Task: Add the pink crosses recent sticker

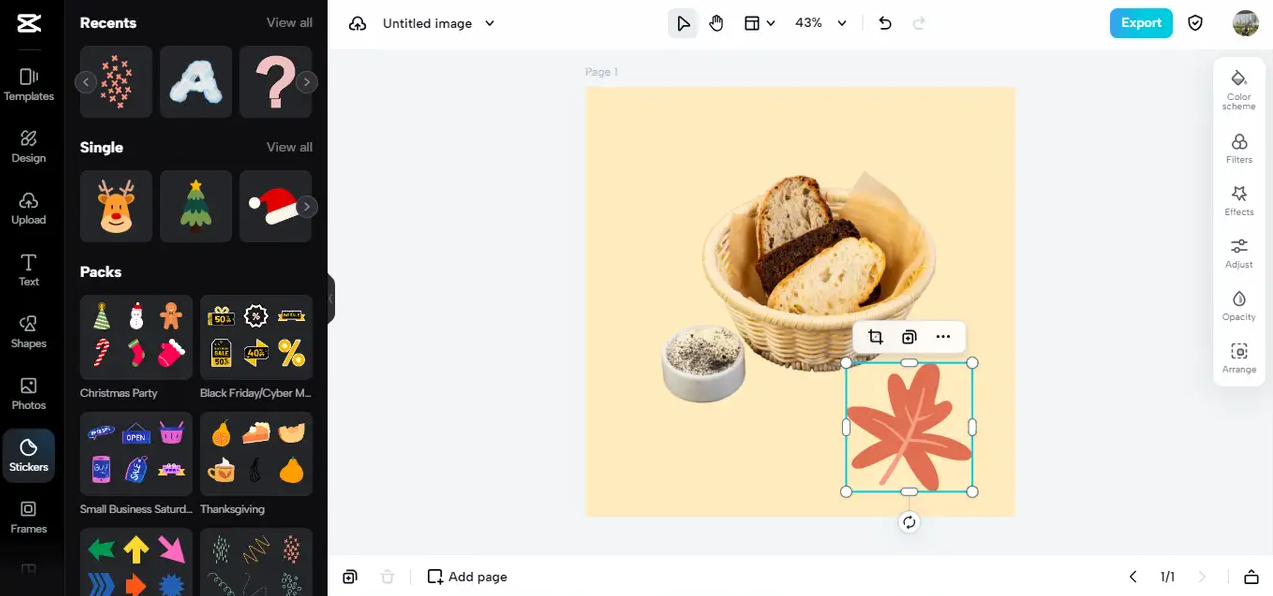Action: click(x=116, y=82)
